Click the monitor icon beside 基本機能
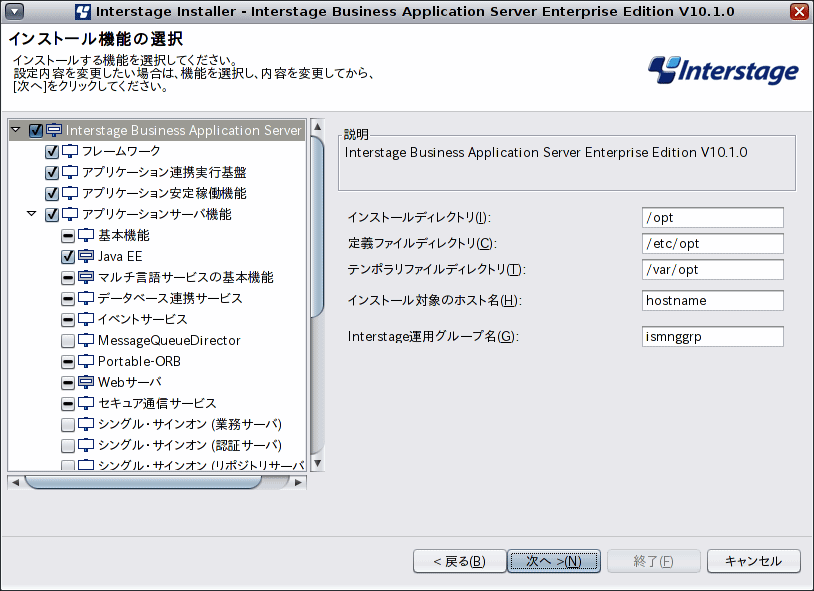 point(86,235)
